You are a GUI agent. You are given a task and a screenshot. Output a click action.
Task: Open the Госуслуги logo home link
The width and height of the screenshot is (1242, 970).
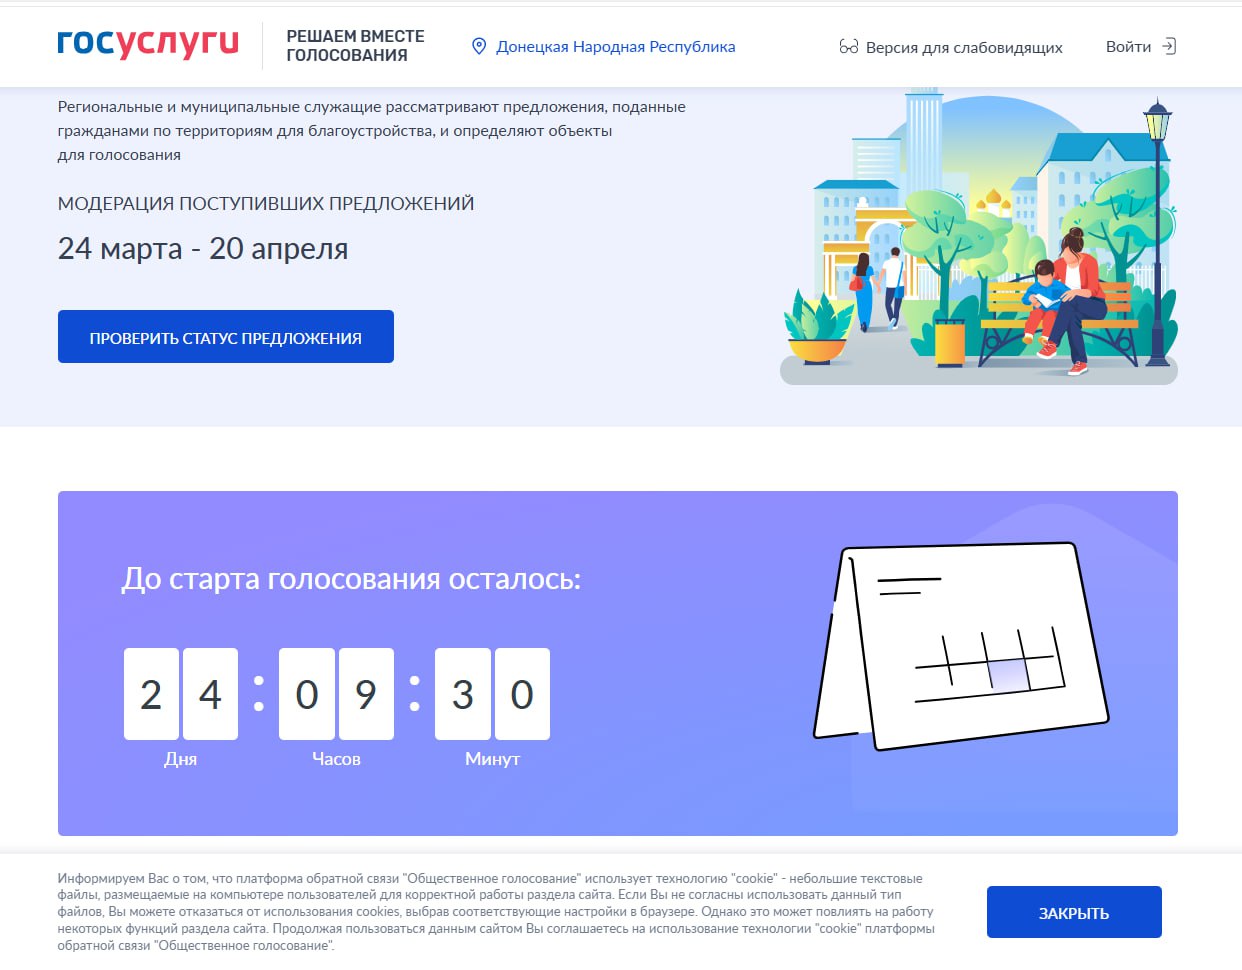pyautogui.click(x=148, y=43)
